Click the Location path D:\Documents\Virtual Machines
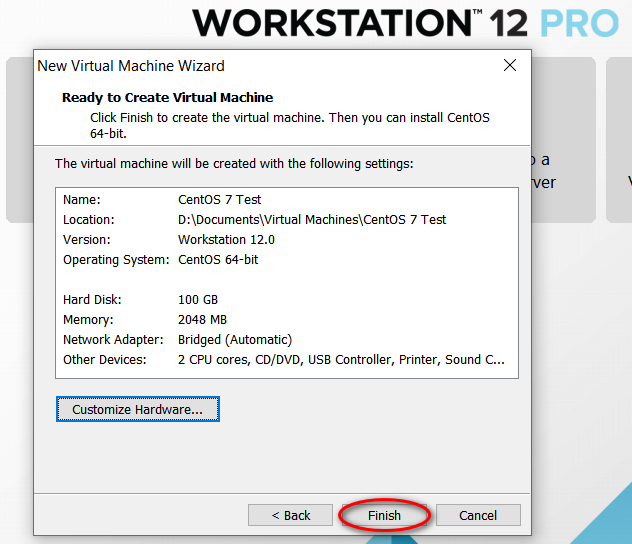 [x=312, y=220]
